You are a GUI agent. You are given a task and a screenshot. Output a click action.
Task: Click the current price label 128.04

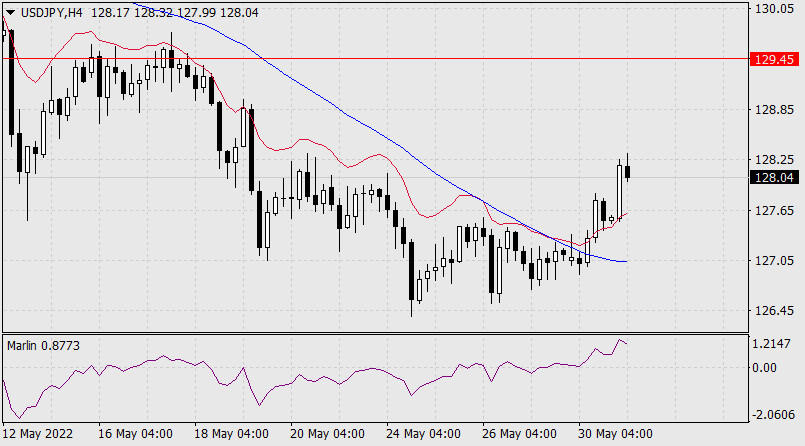[774, 178]
